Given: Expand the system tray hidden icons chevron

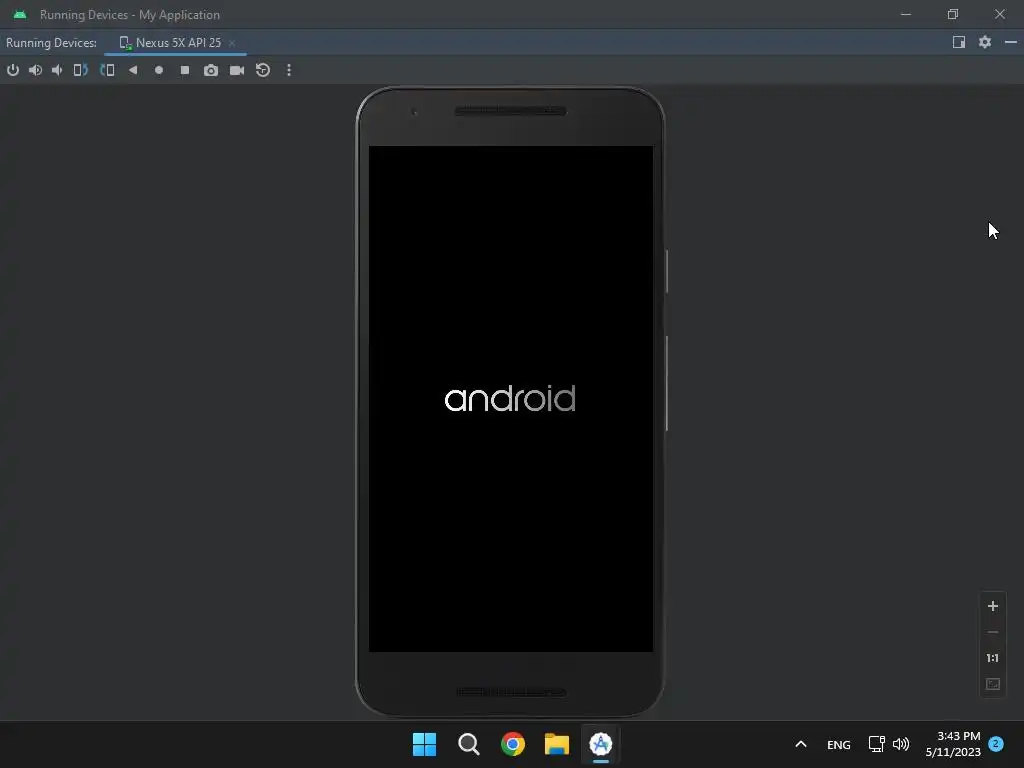Looking at the screenshot, I should coord(801,744).
